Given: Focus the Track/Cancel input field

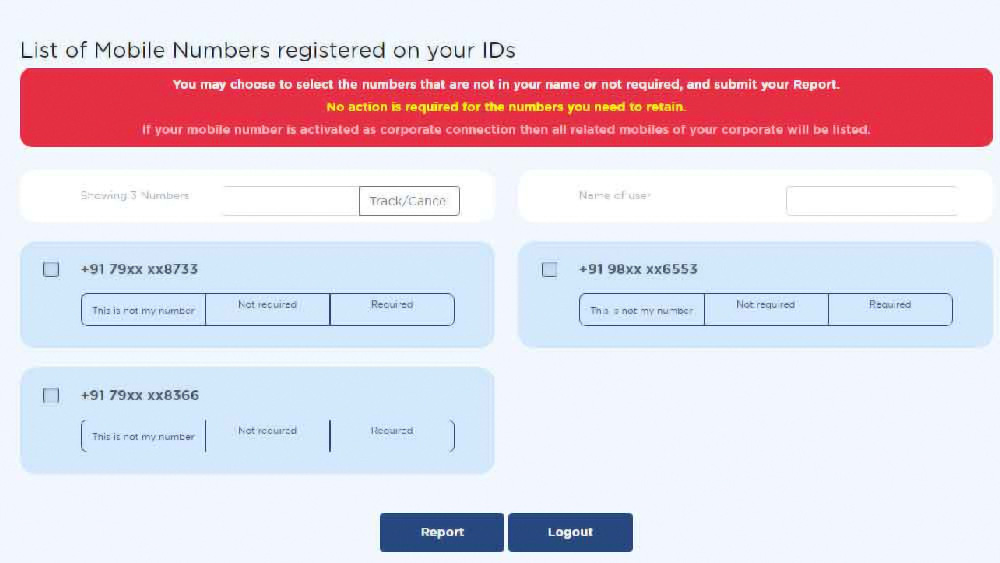Looking at the screenshot, I should coord(290,201).
